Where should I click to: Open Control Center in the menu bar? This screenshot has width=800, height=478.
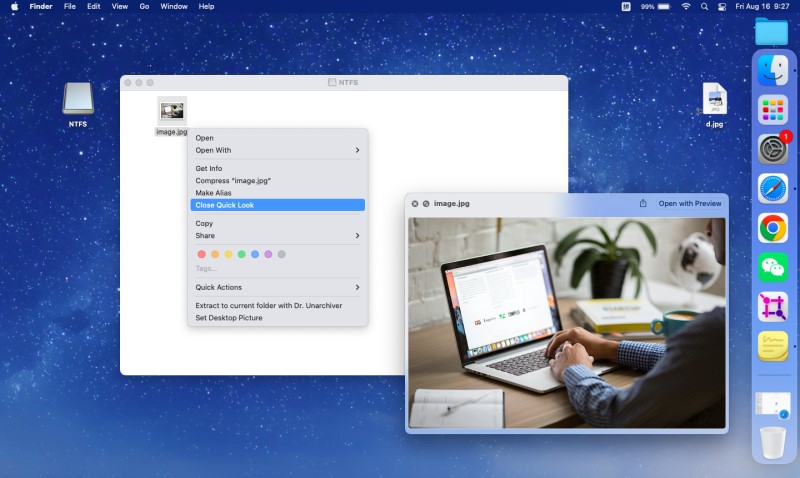click(x=721, y=6)
